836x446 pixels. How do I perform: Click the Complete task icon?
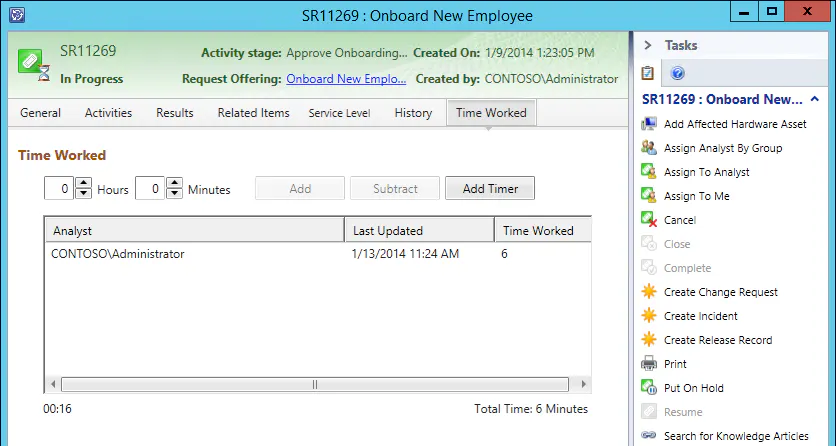(x=649, y=267)
